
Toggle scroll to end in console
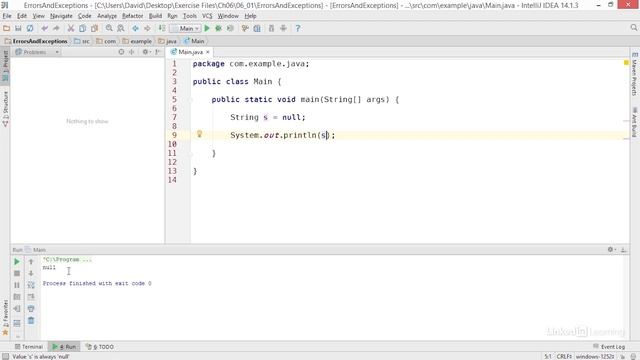coord(31,297)
